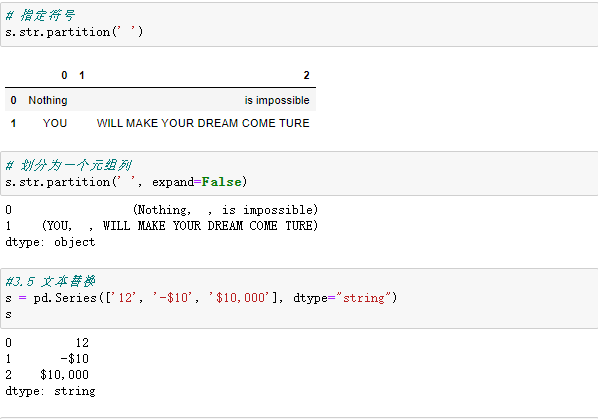Click comment '# 划分为一个元组列'
This screenshot has height=419, width=598.
69,165
